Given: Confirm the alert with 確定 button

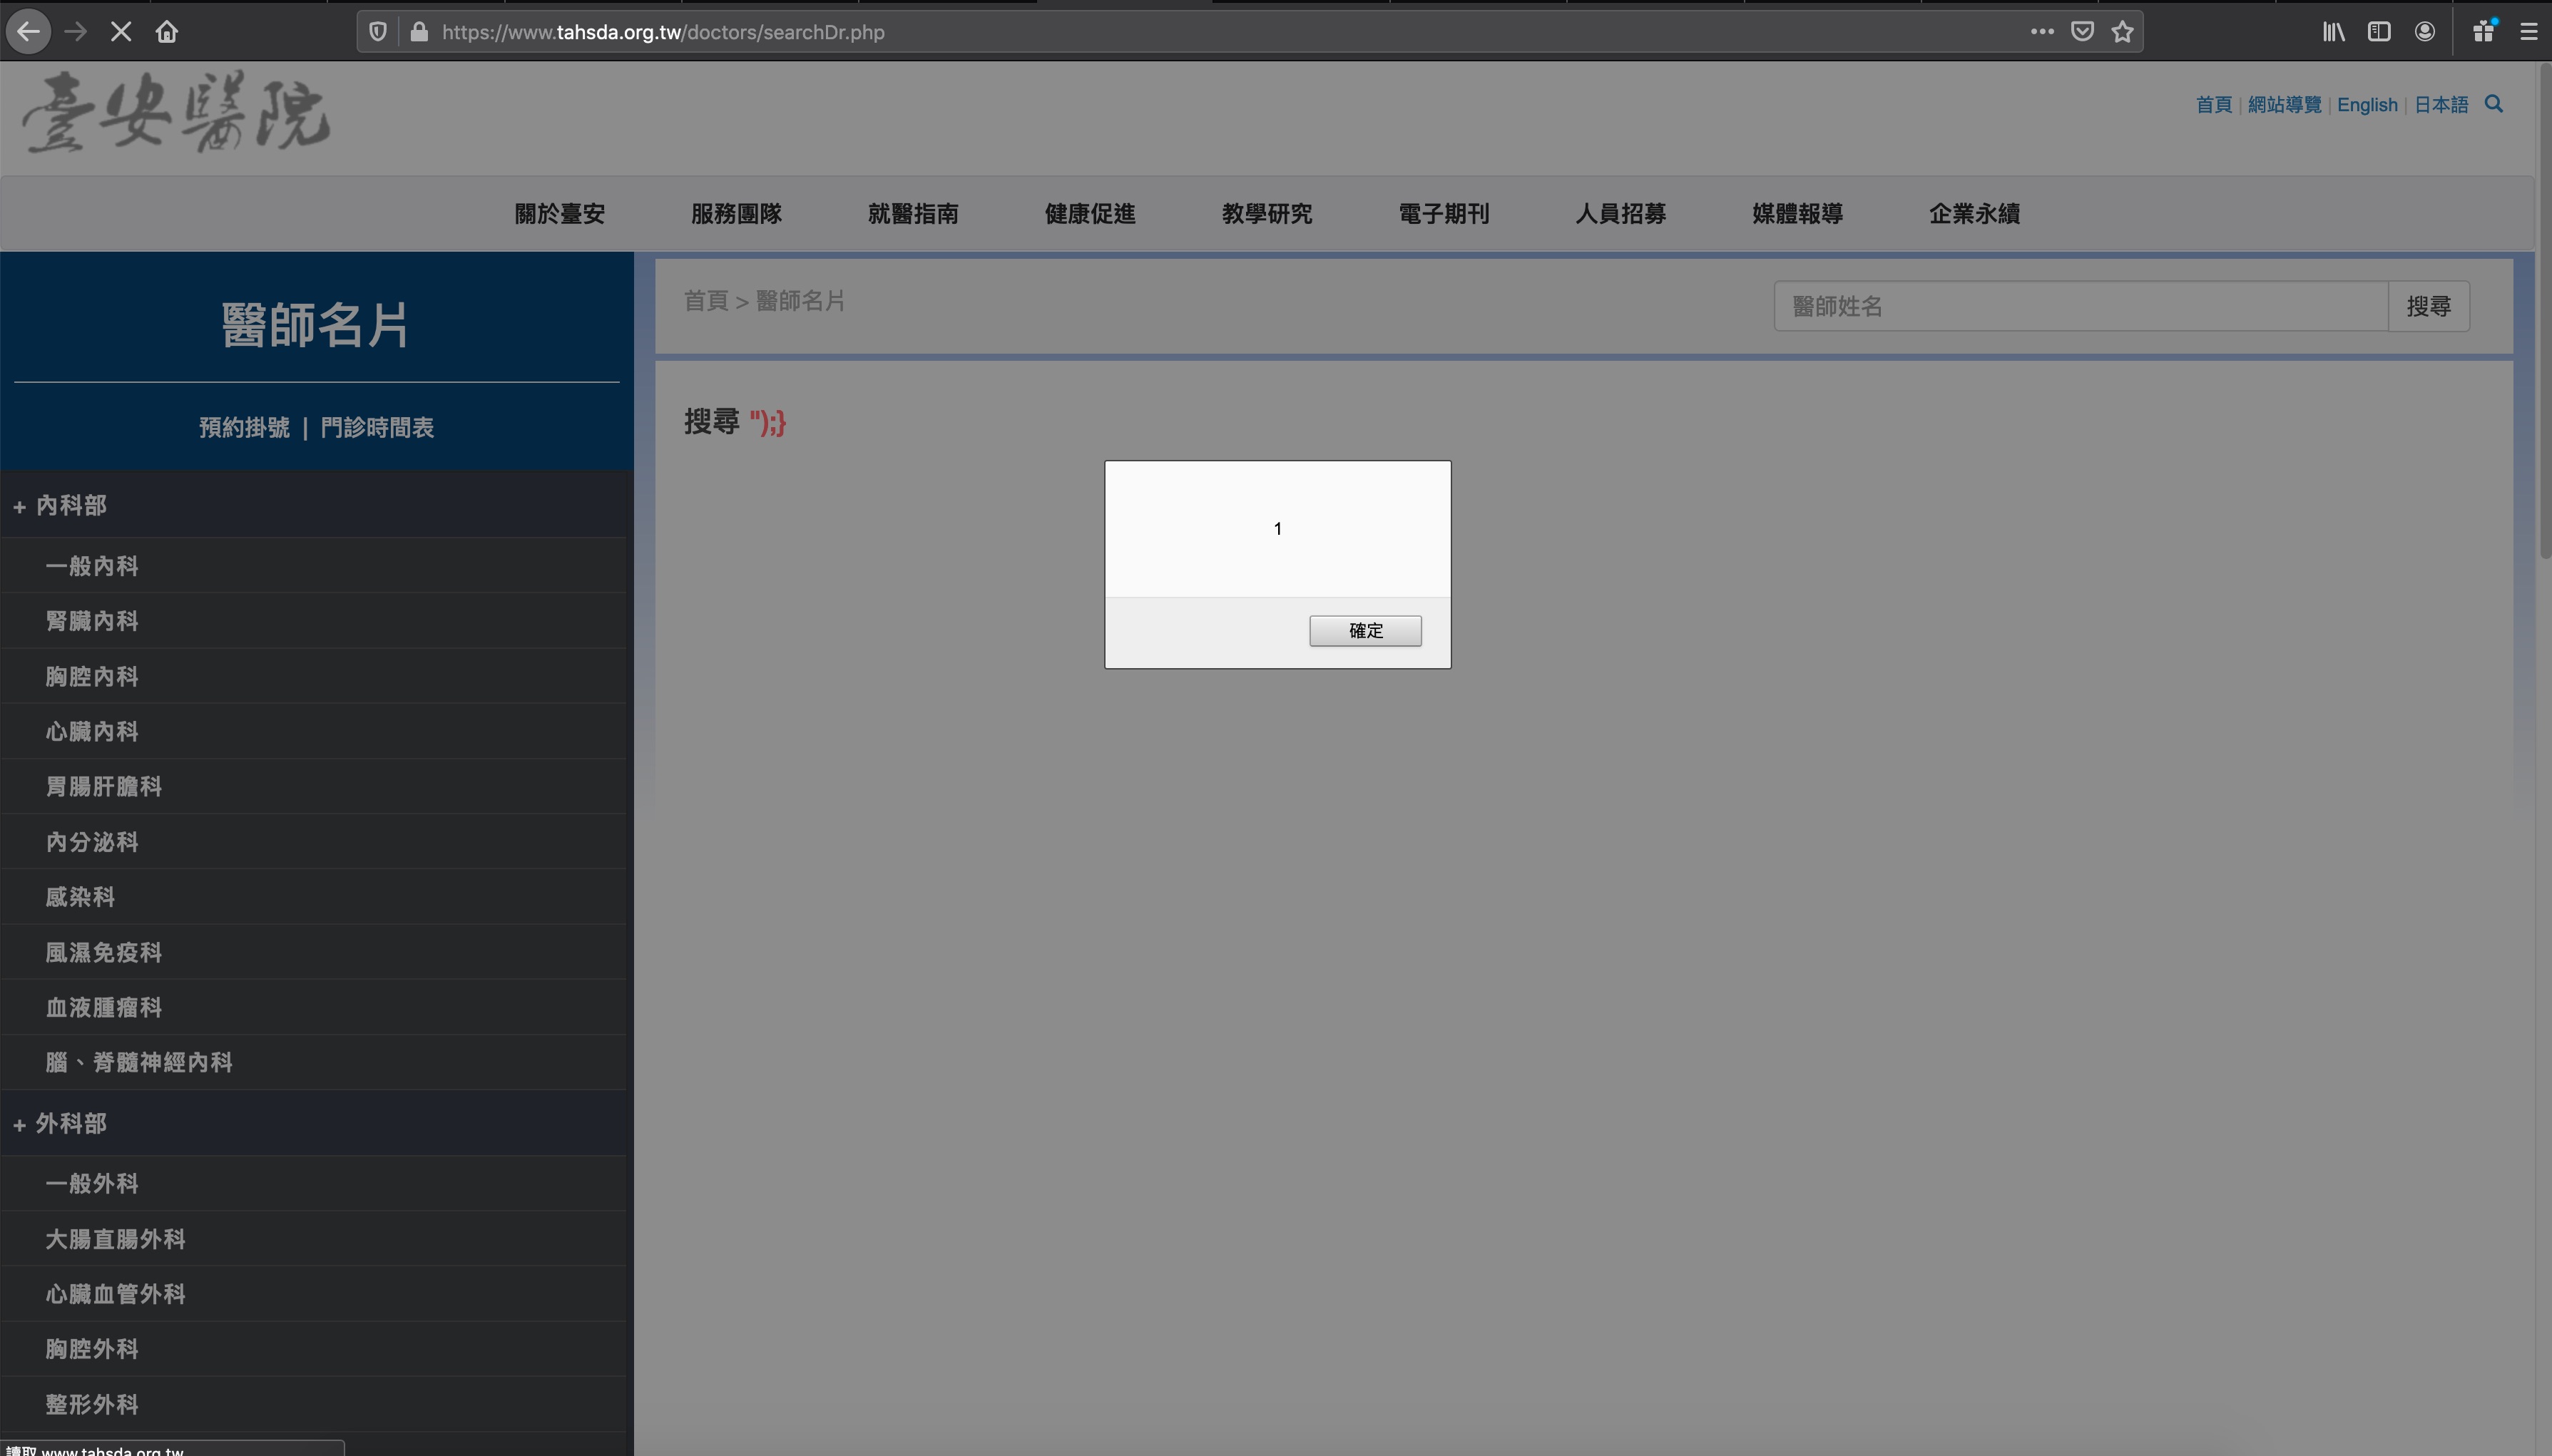Looking at the screenshot, I should pyautogui.click(x=1365, y=631).
